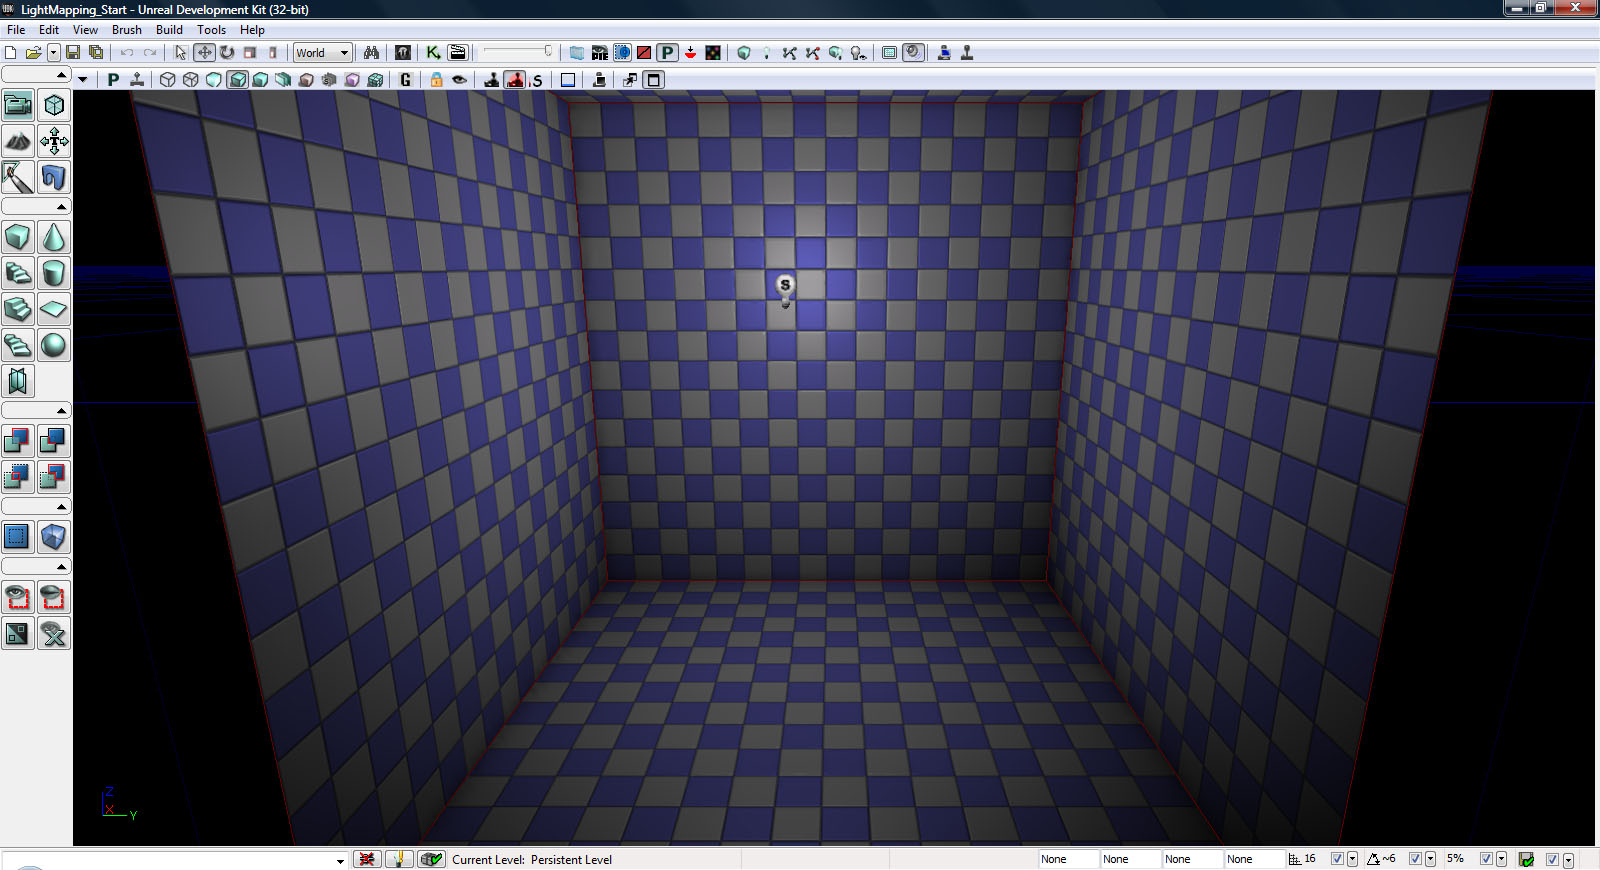
Task: Select the Sheet builder brush
Action: tap(54, 309)
